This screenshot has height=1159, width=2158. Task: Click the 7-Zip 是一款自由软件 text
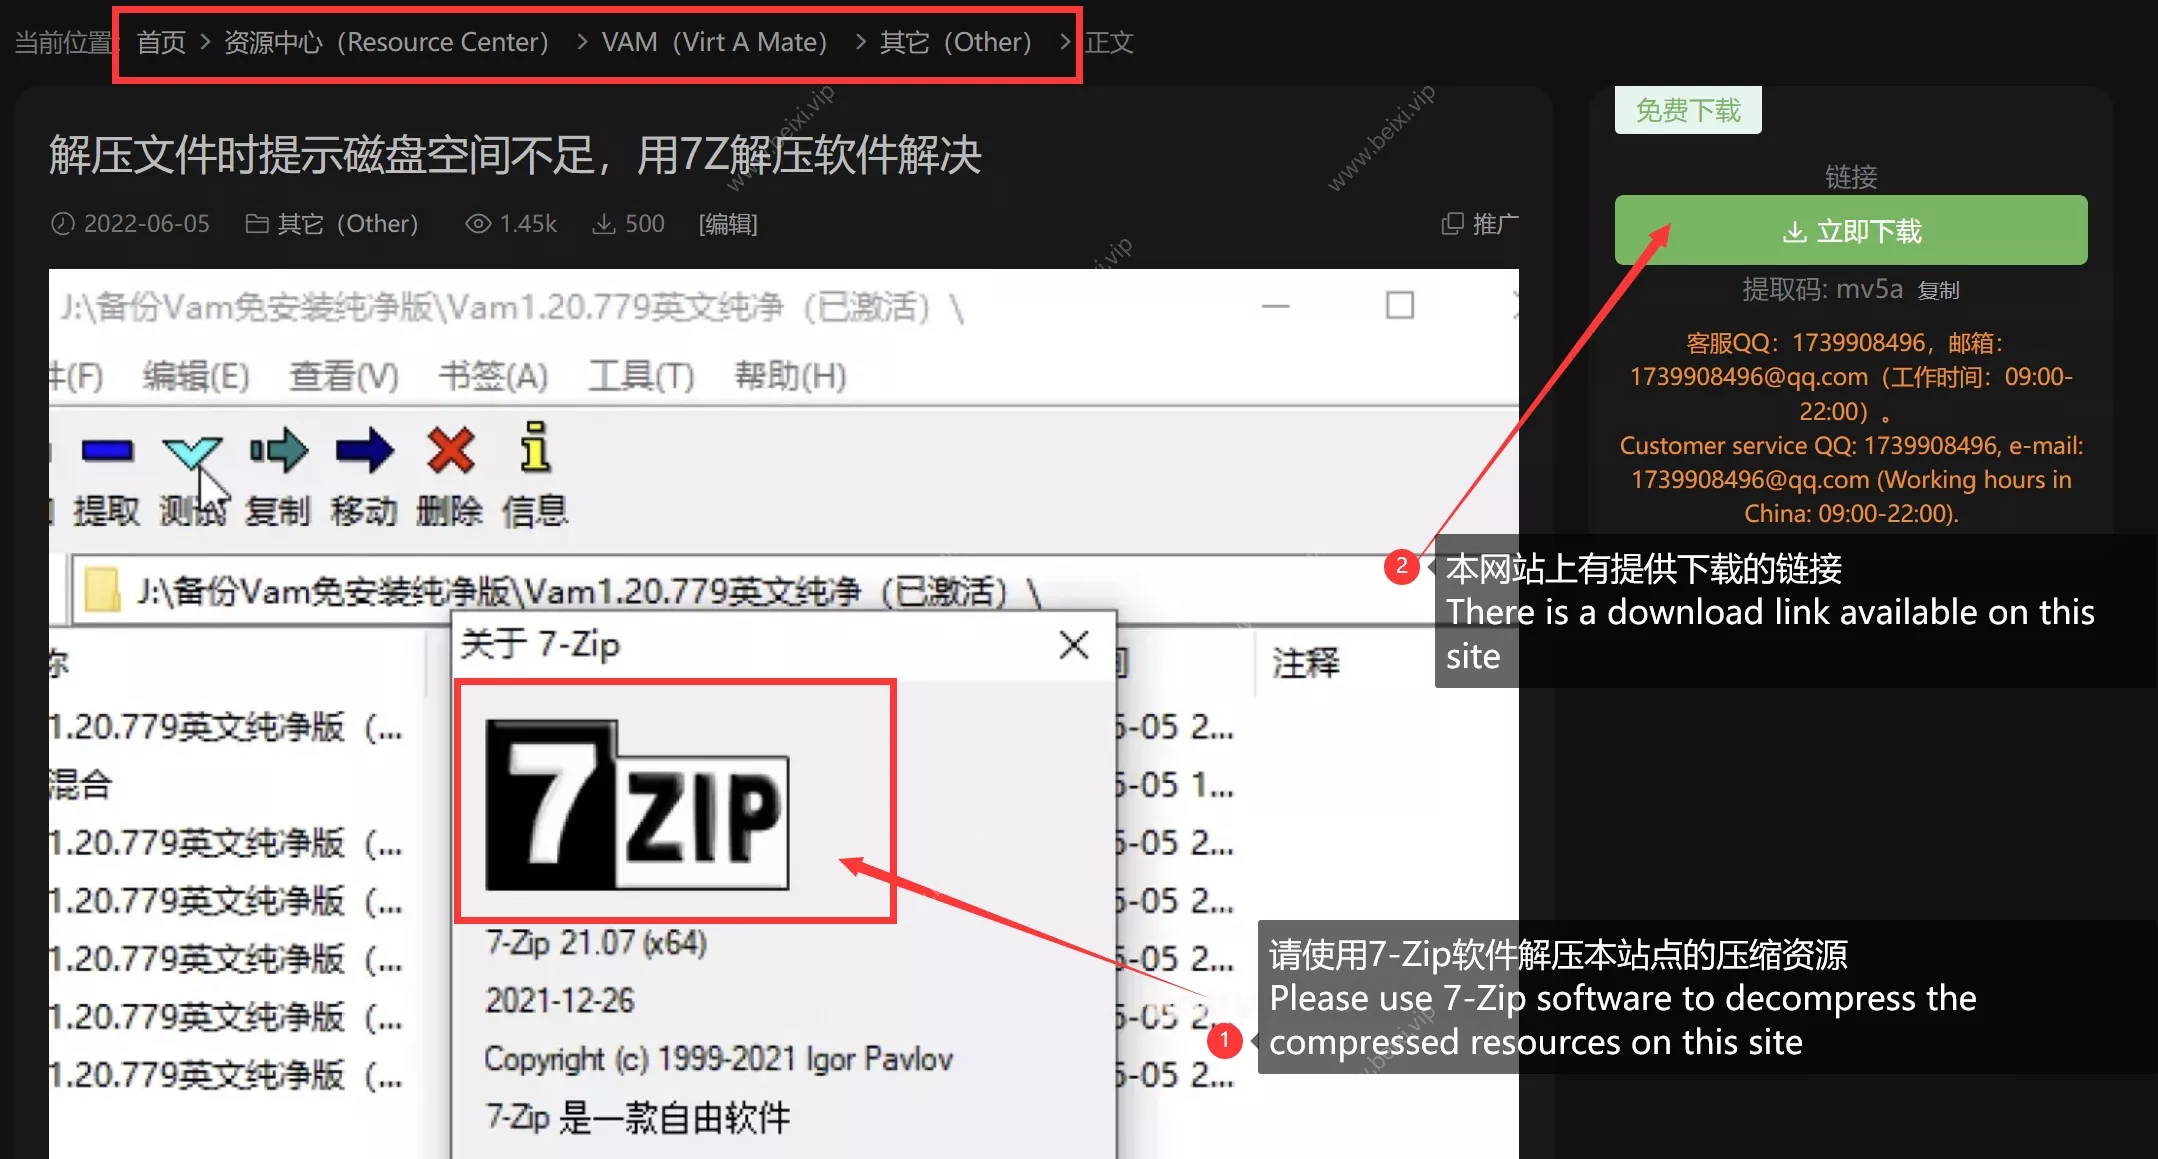(x=638, y=1117)
